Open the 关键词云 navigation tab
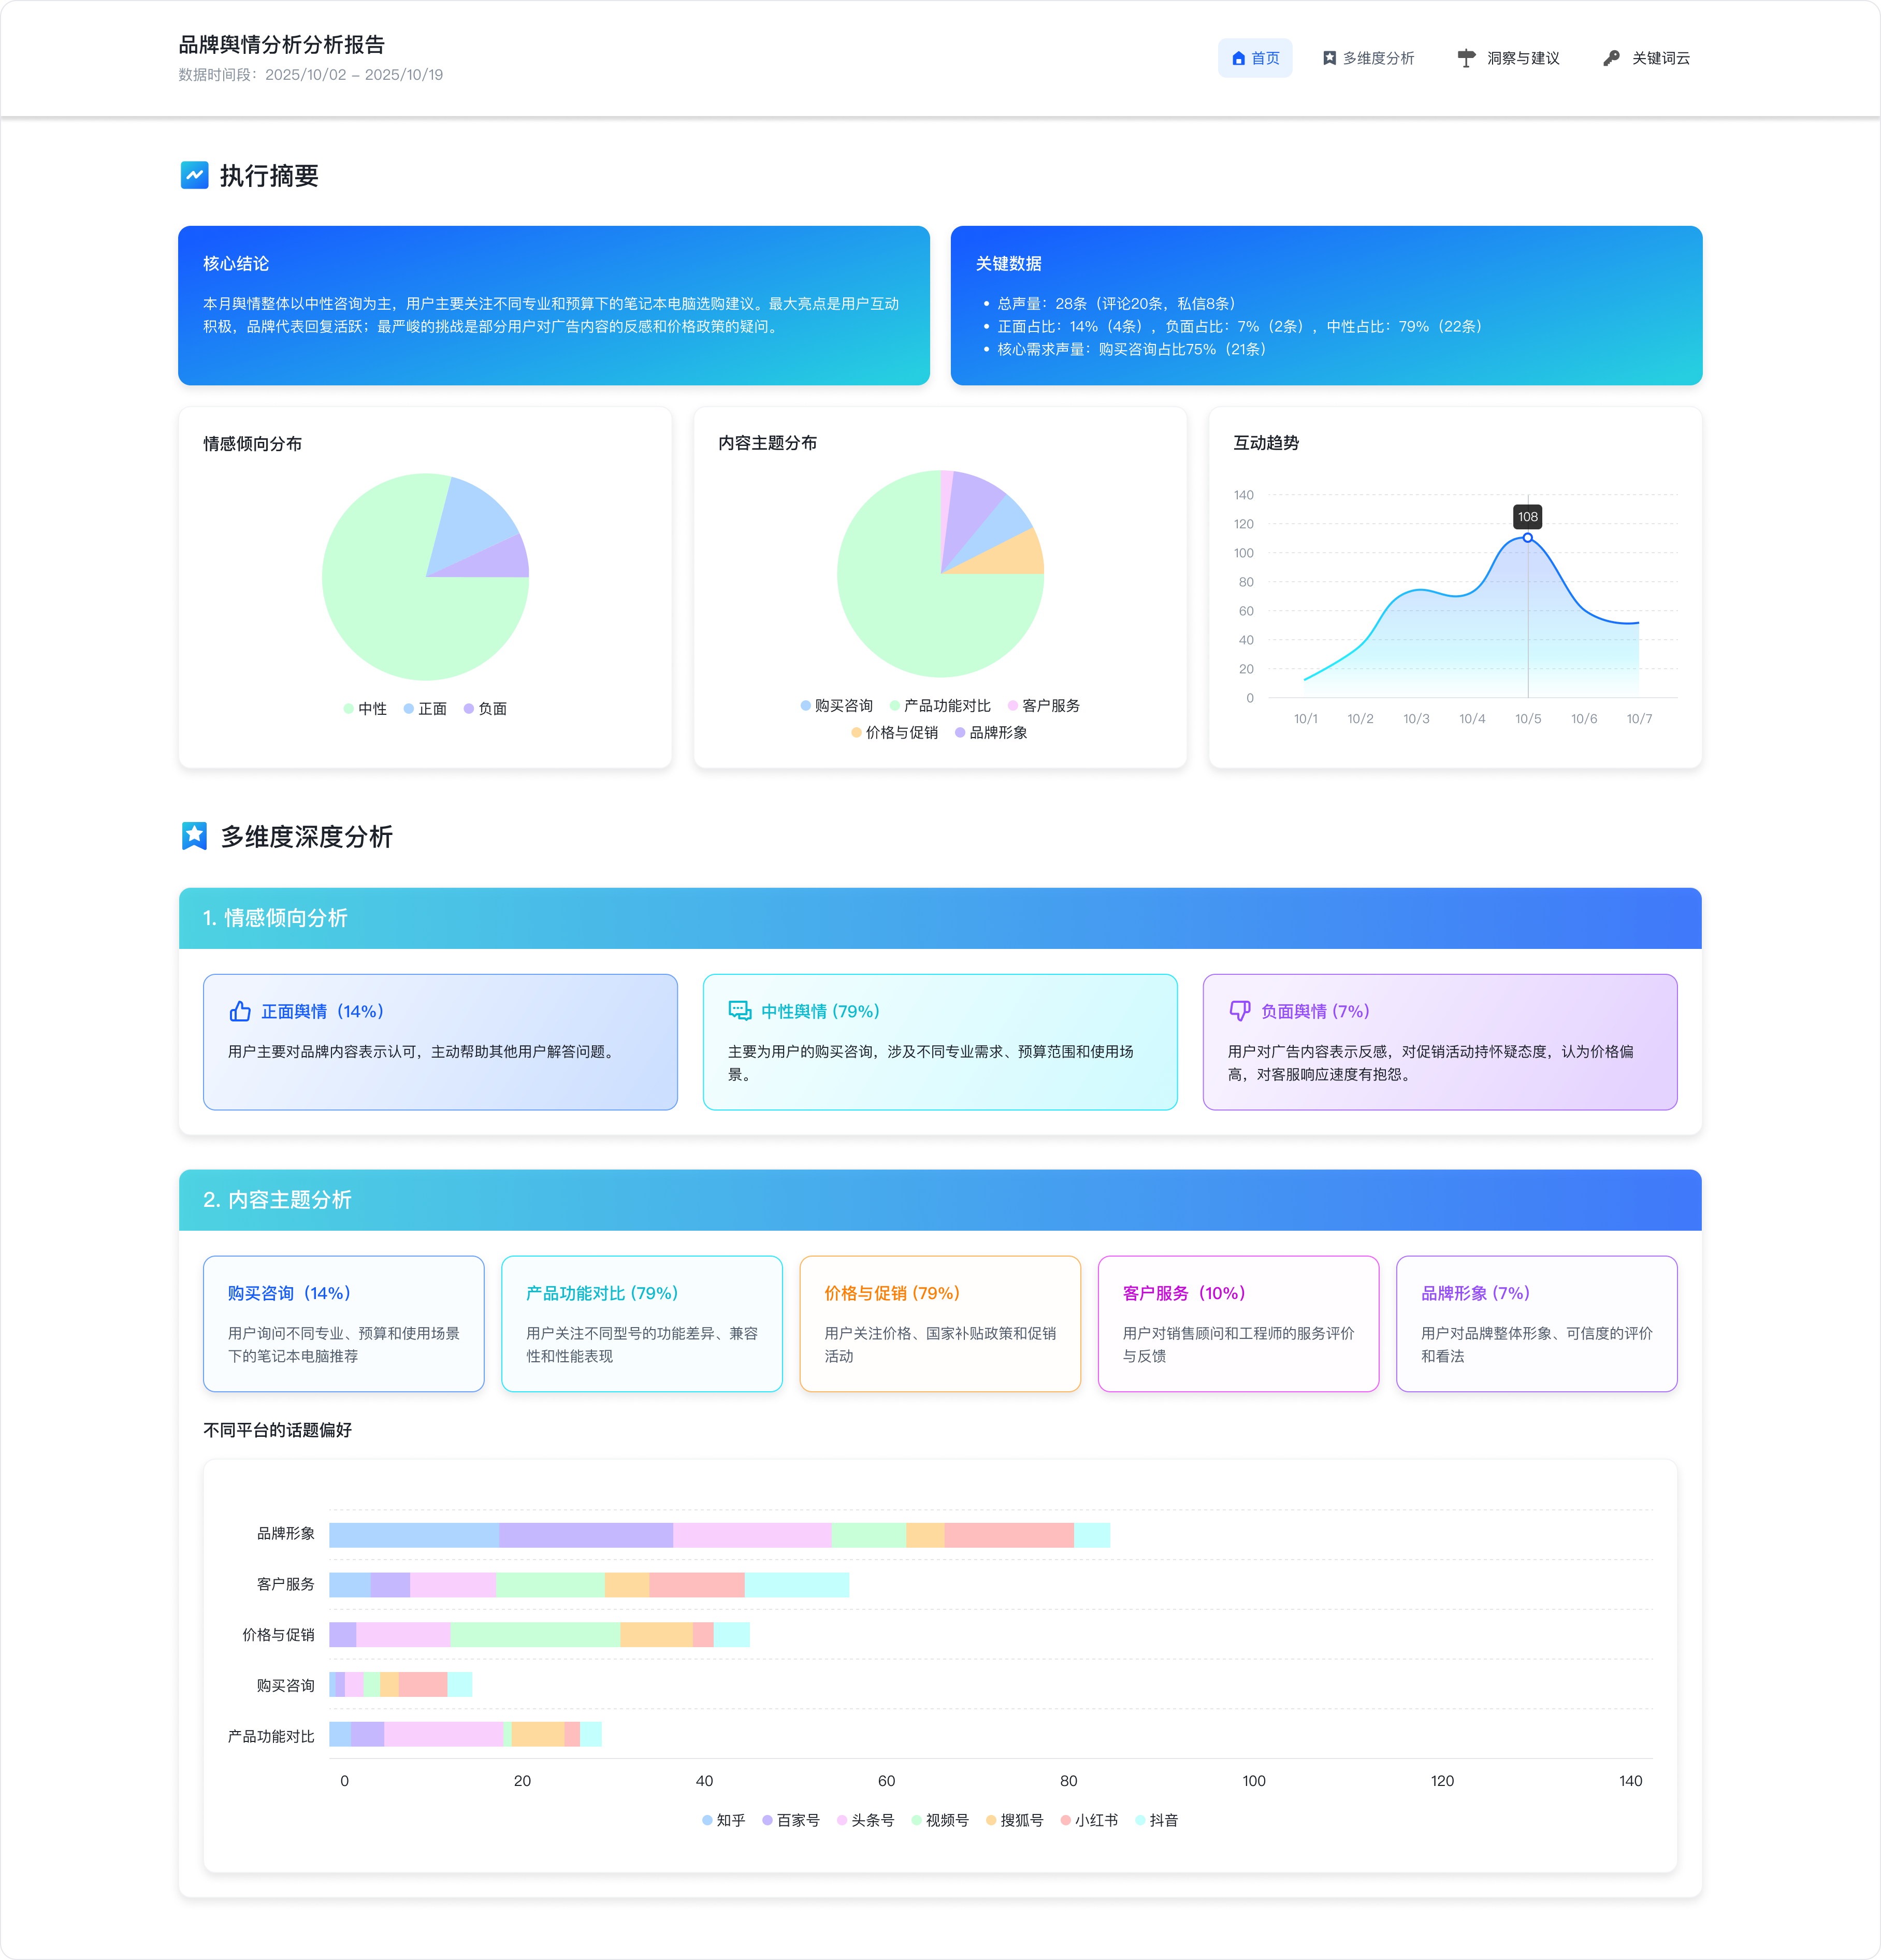 [1646, 58]
